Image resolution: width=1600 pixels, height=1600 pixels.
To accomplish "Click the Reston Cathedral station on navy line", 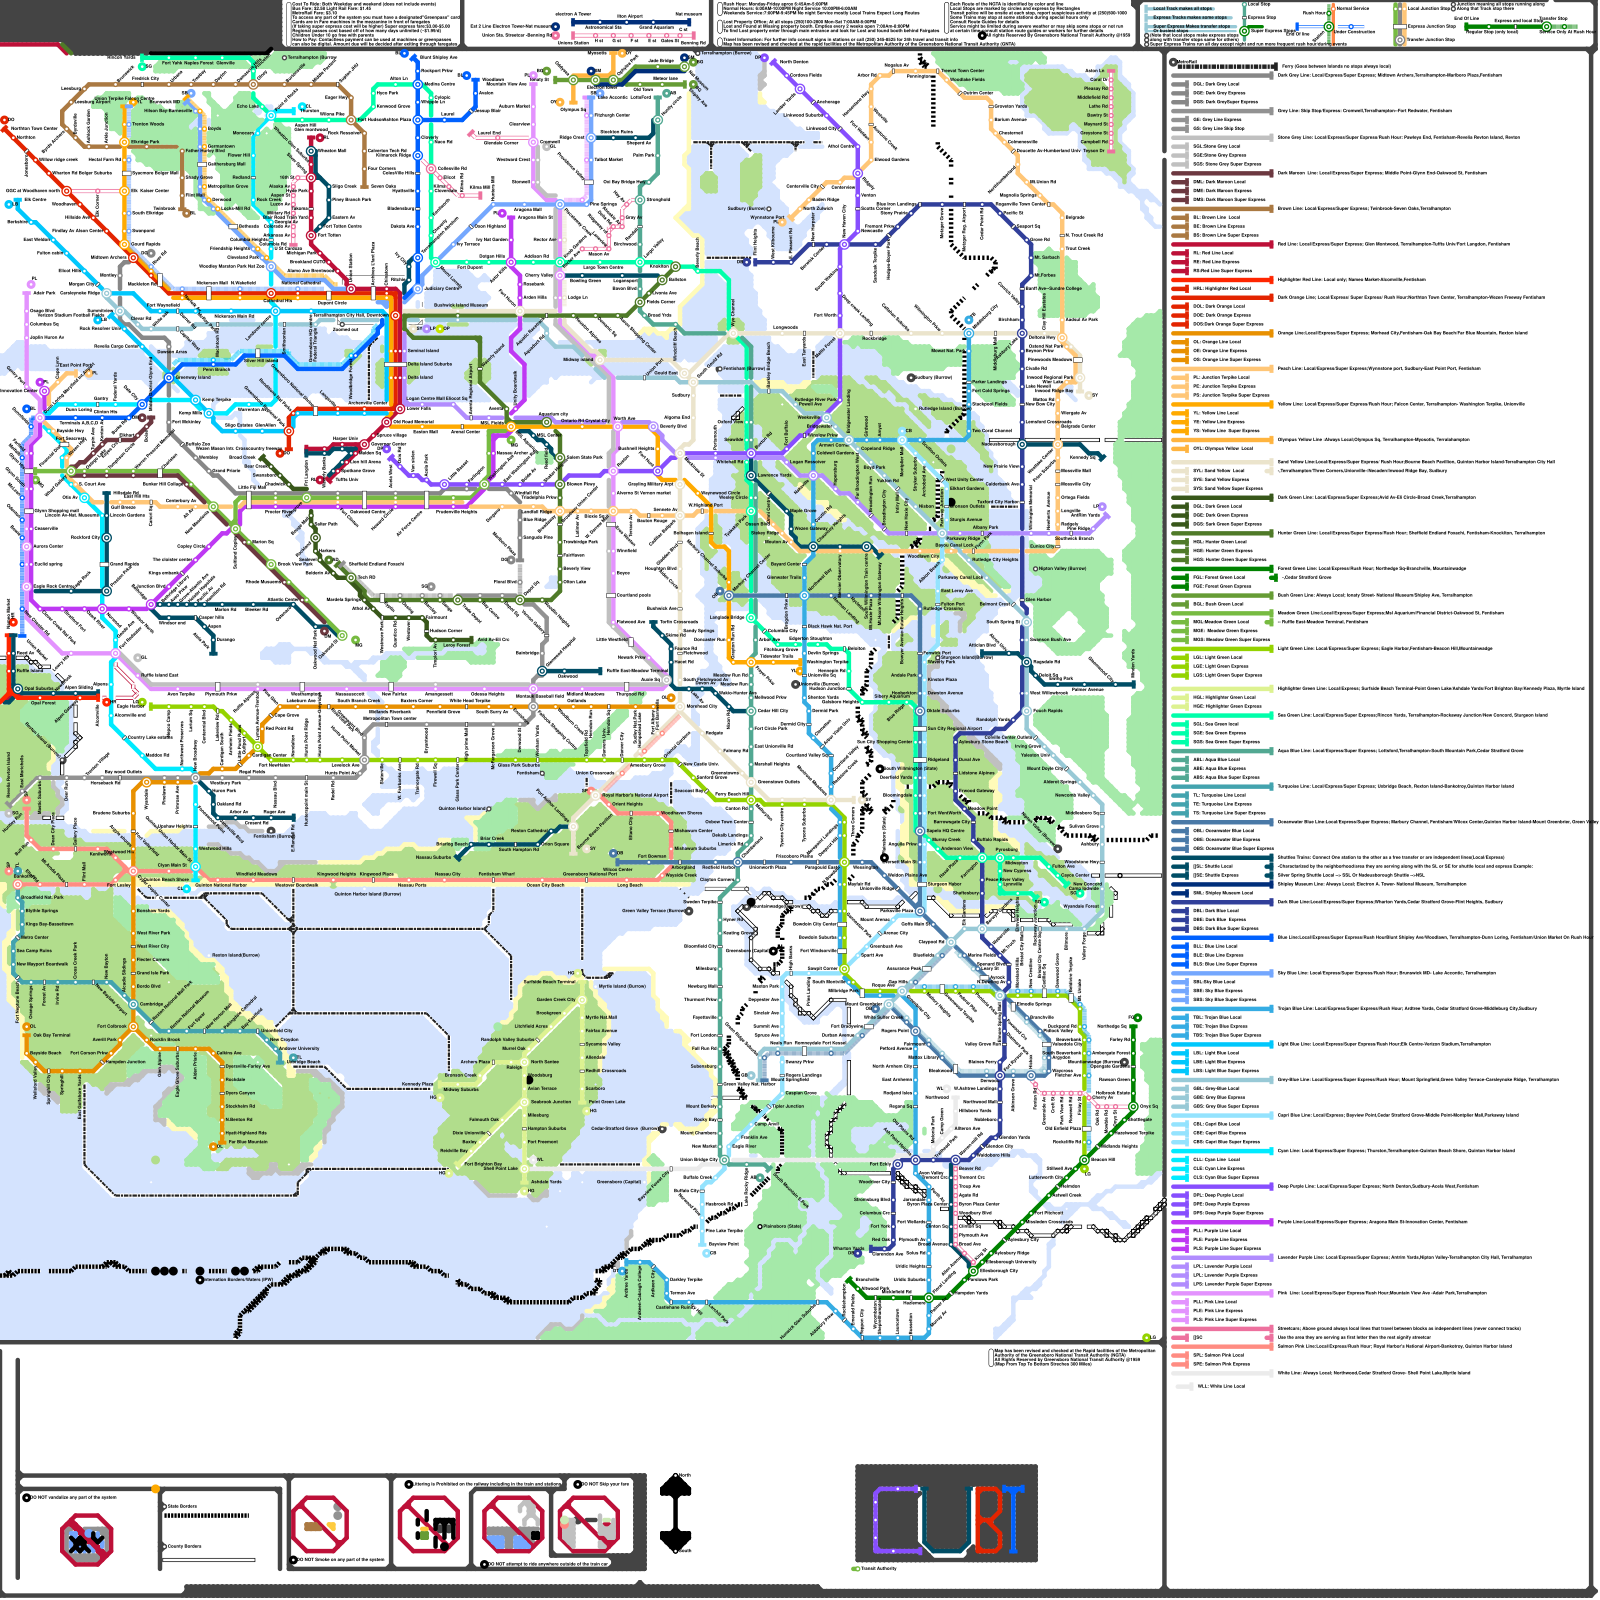I will [552, 831].
